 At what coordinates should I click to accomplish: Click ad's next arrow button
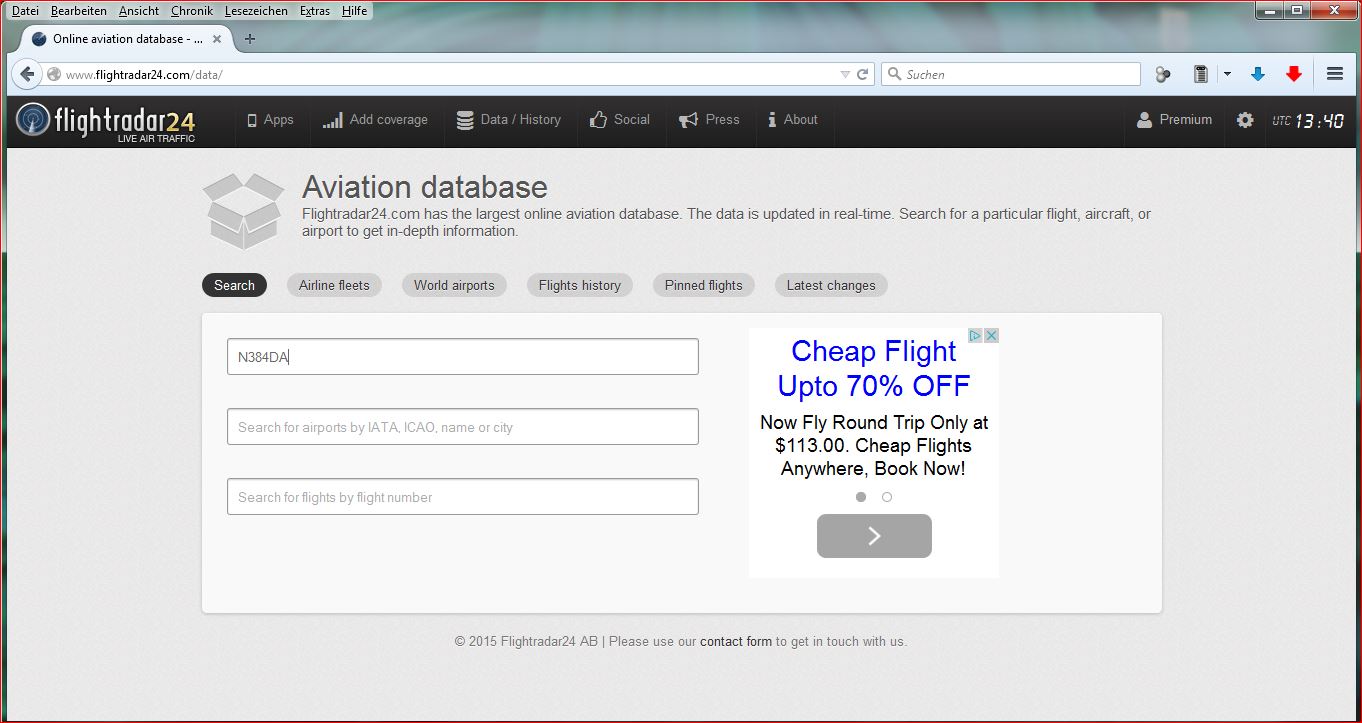click(x=874, y=536)
